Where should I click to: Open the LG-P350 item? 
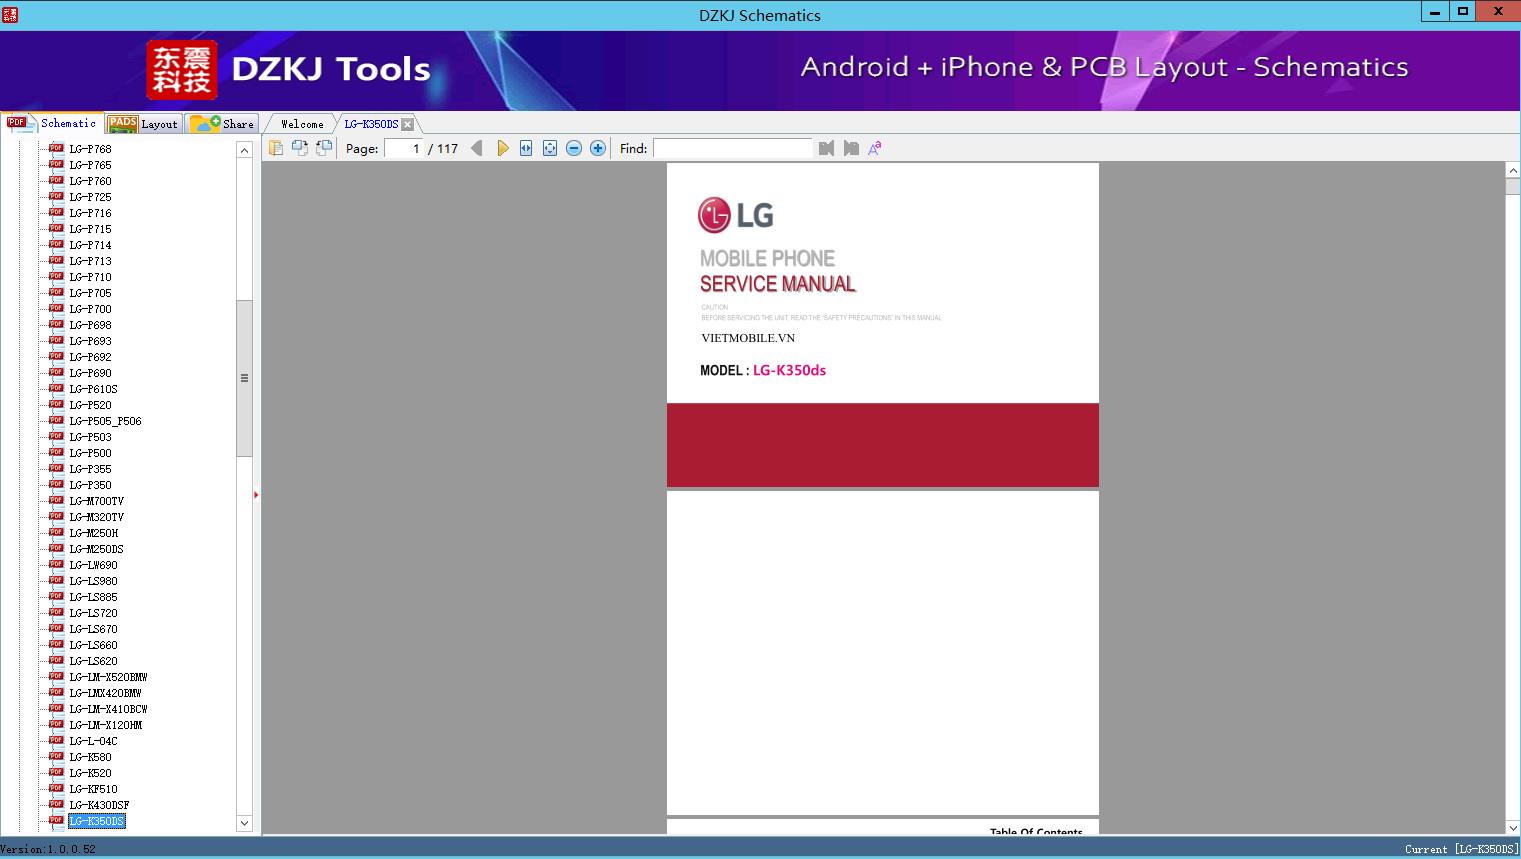pyautogui.click(x=90, y=485)
